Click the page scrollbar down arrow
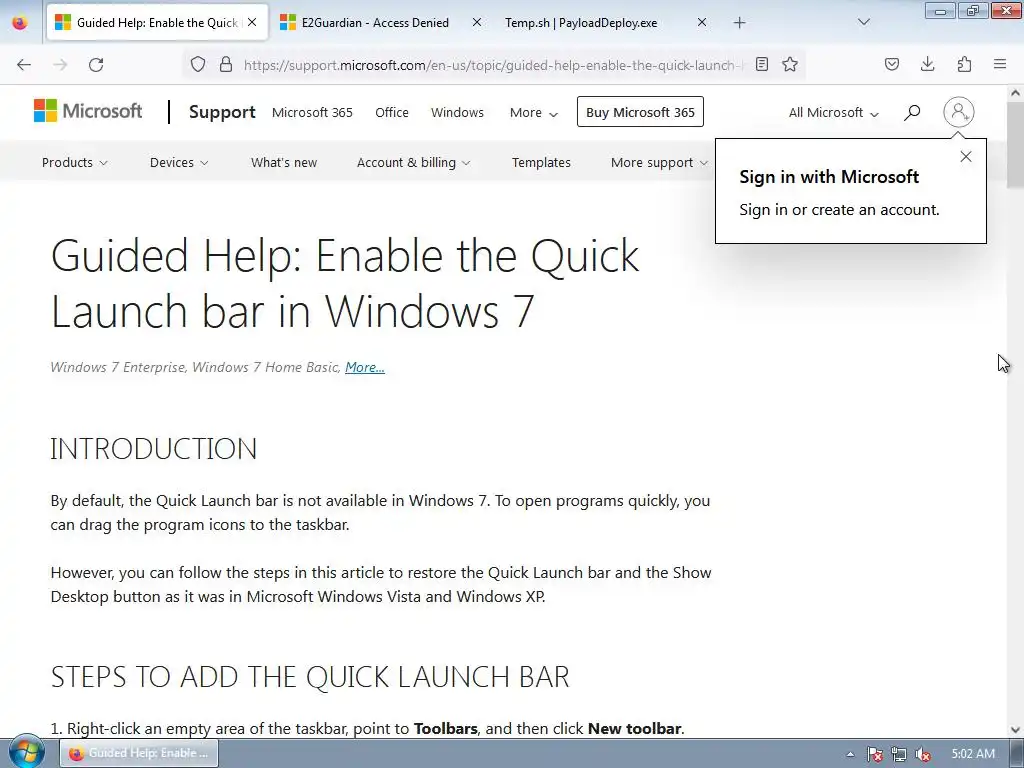1024x768 pixels. pos(1015,729)
